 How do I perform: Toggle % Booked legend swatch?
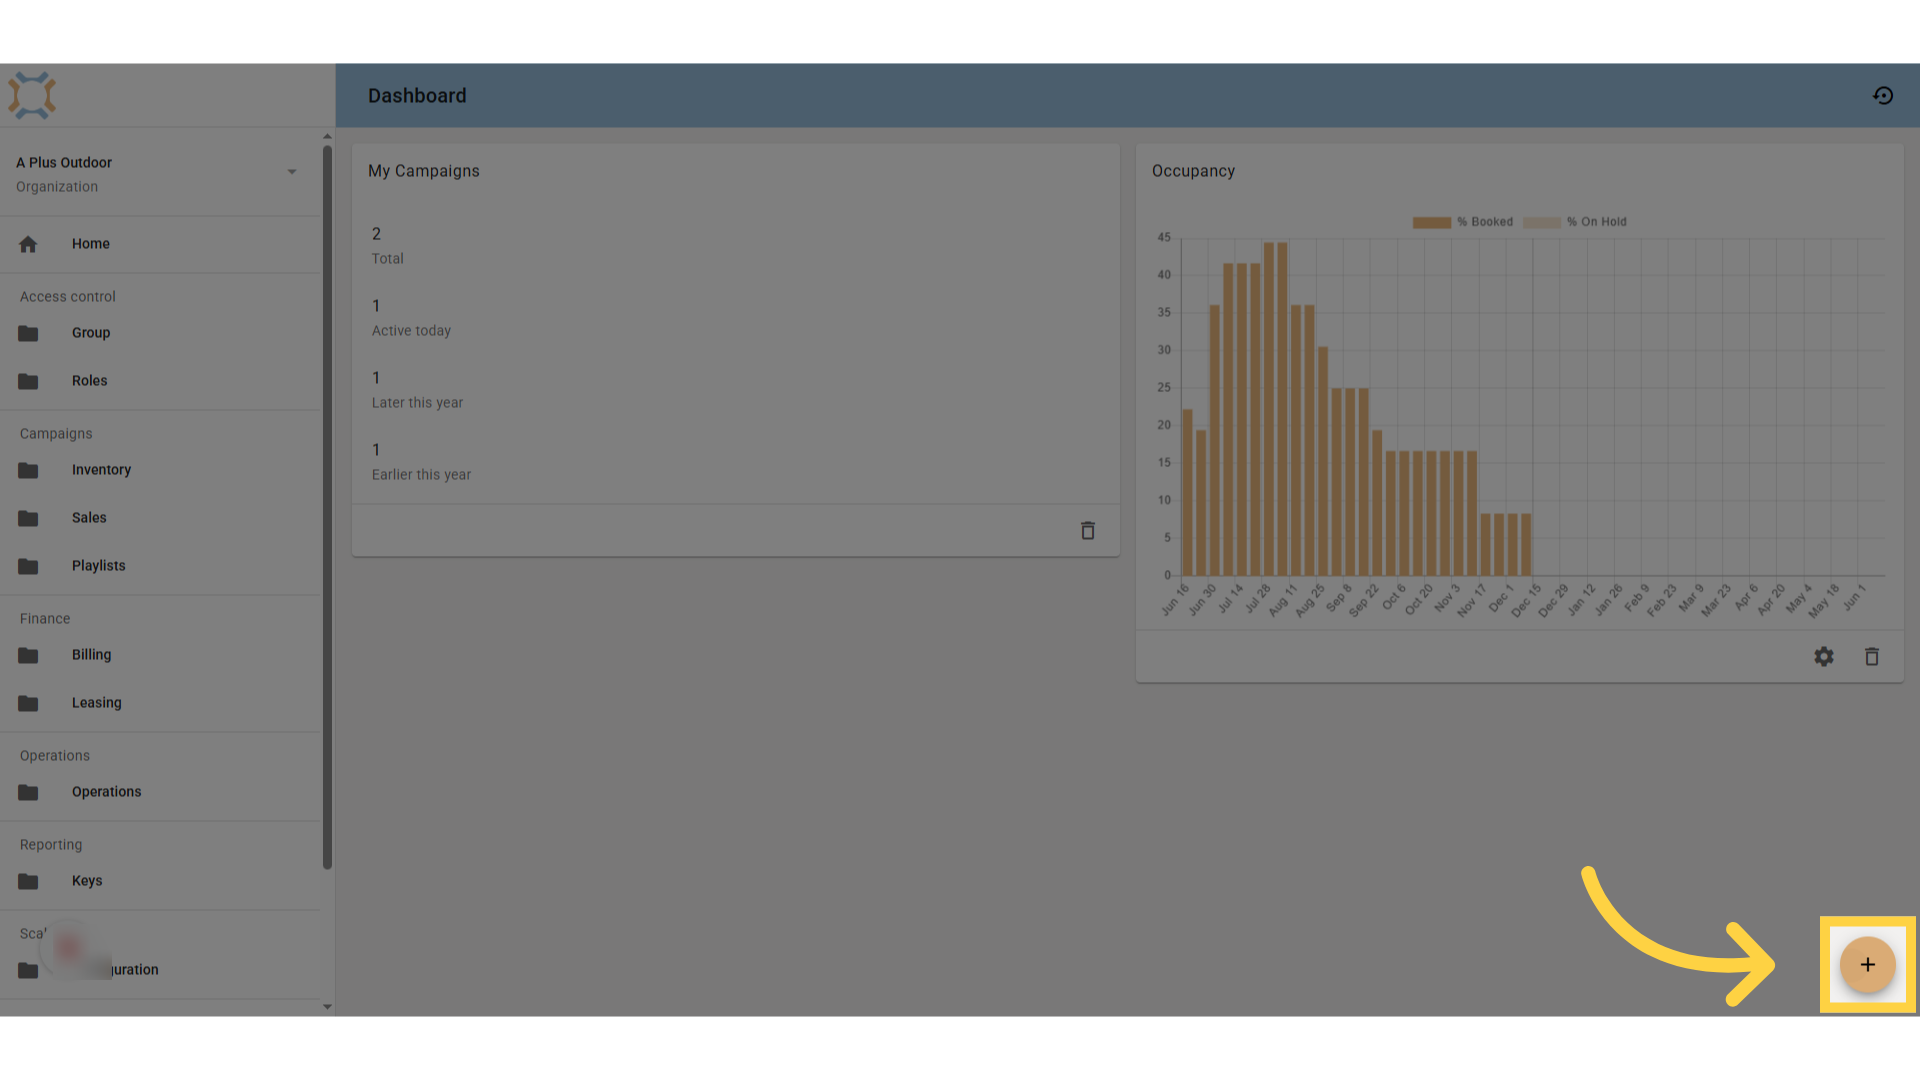click(x=1431, y=222)
